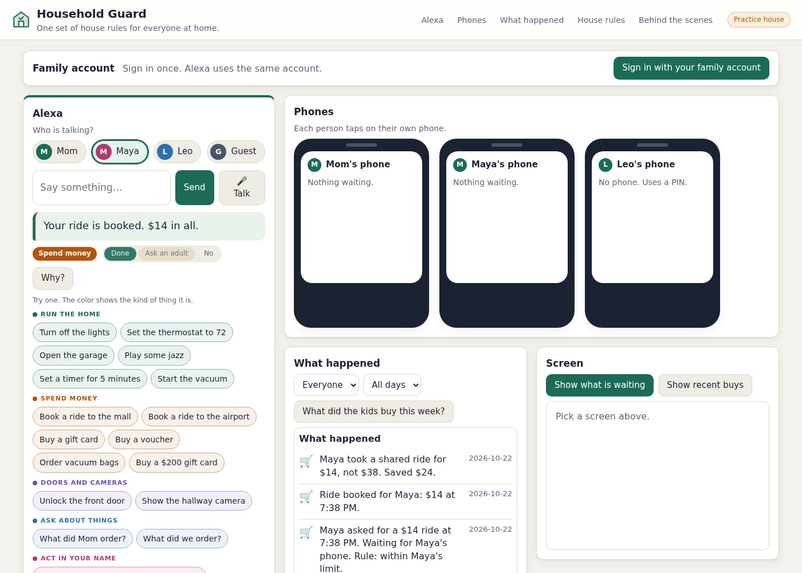The width and height of the screenshot is (802, 573).
Task: Choose the Ask an adult outcome pill
Action: [x=166, y=253]
